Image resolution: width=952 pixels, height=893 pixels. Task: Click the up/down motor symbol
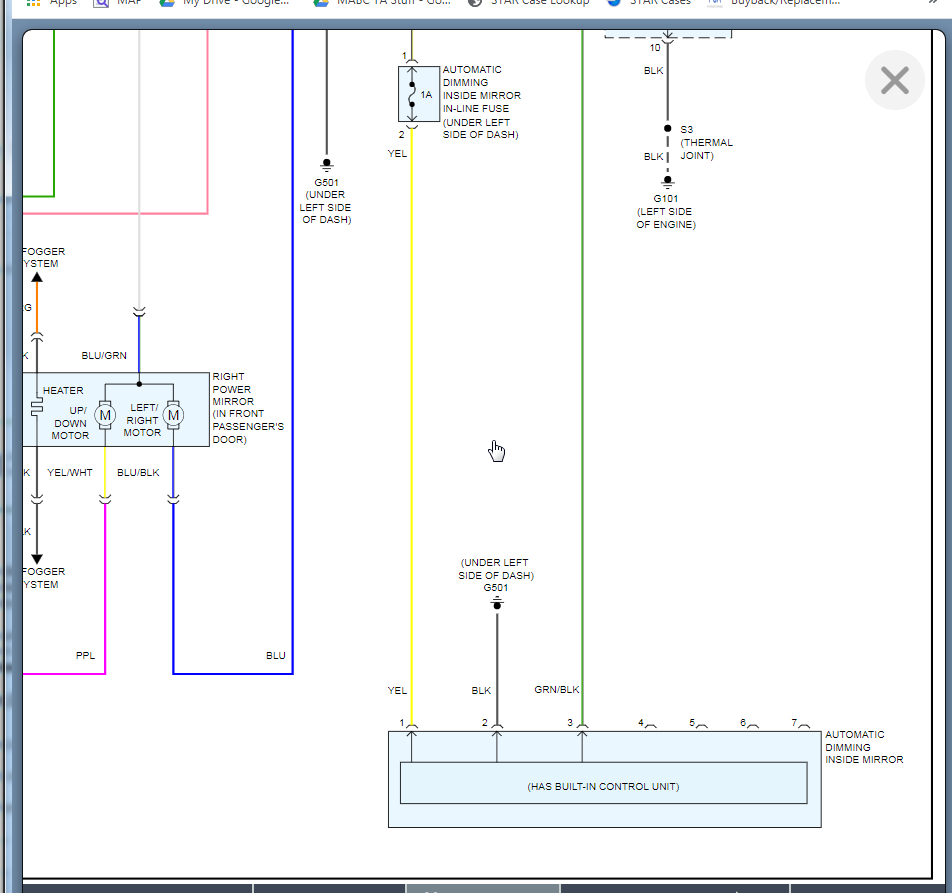click(105, 415)
